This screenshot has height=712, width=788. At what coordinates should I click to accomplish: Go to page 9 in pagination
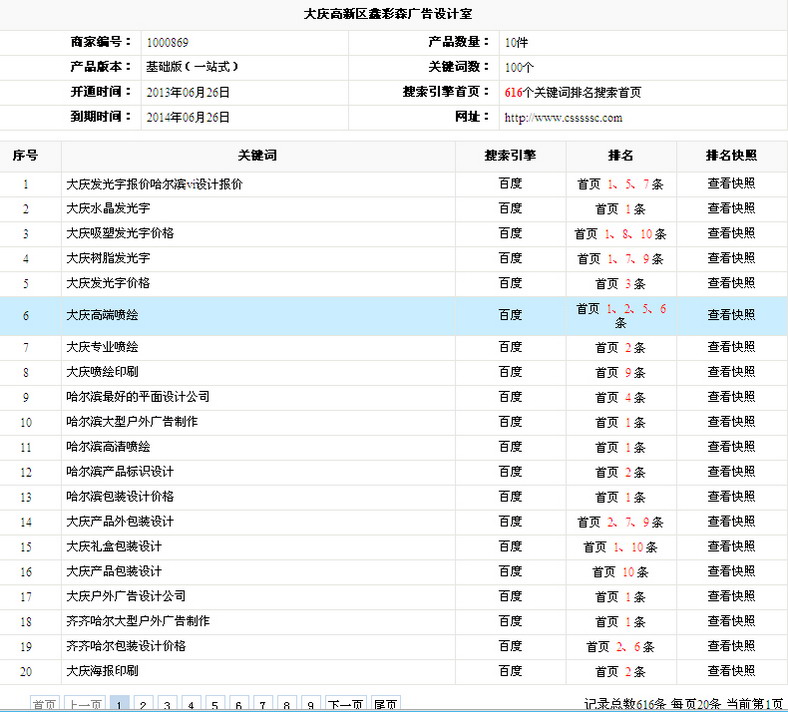coord(311,704)
